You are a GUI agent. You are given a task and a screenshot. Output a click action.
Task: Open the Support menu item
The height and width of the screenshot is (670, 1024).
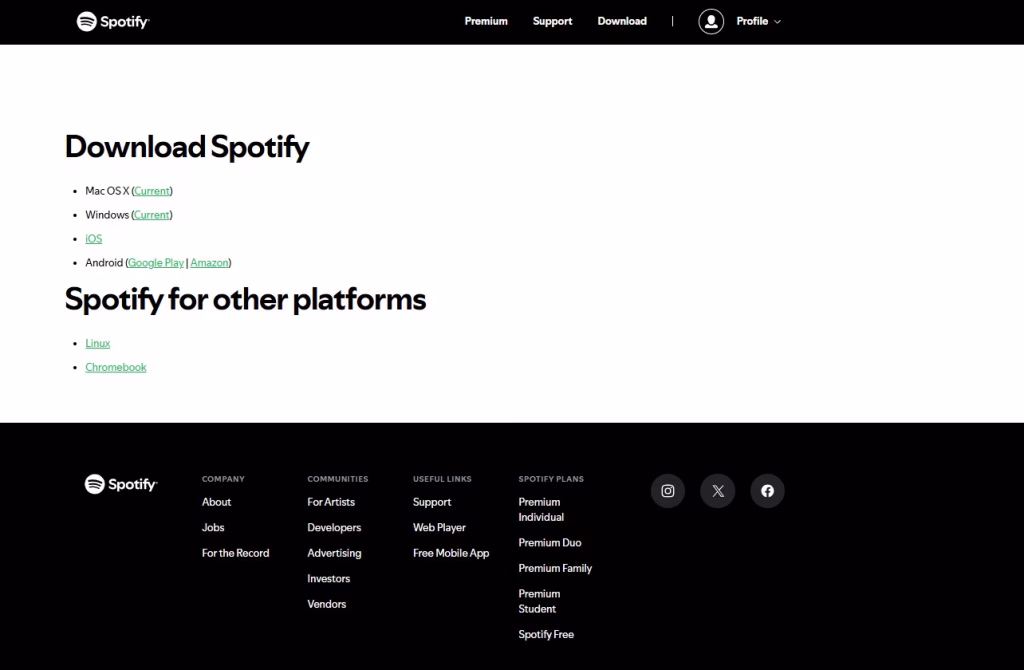(x=552, y=21)
